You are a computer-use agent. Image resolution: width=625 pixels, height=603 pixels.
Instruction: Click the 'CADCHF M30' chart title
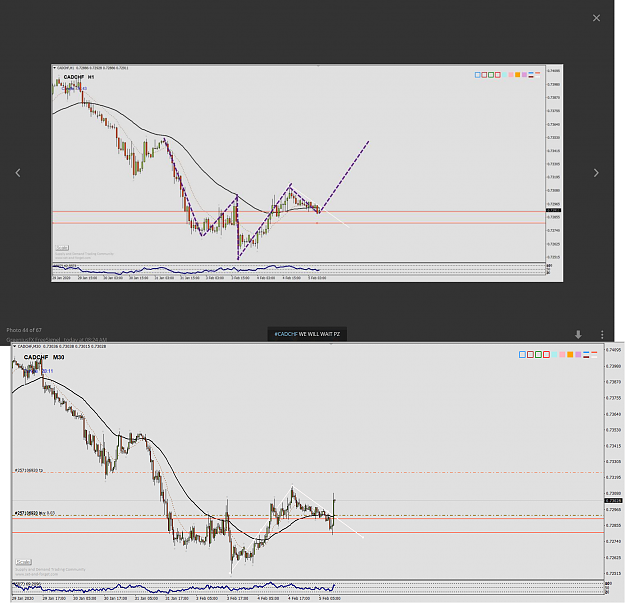tap(44, 357)
